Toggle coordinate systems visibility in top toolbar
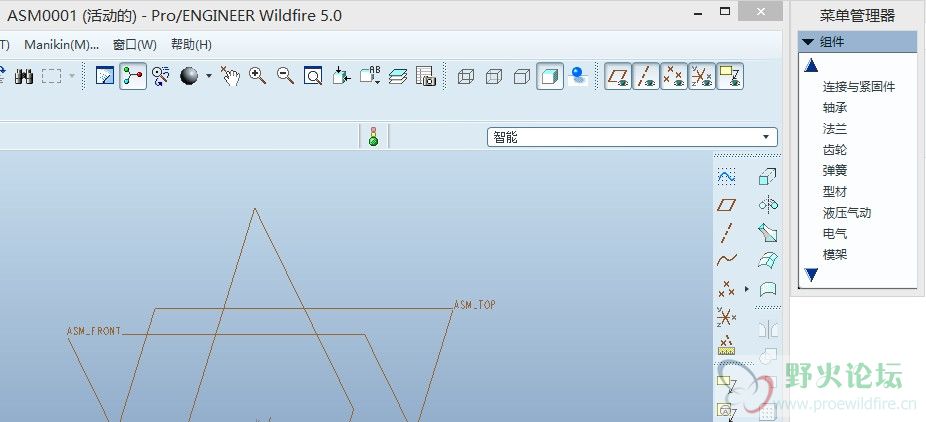Screen dimensions: 926x422 pos(702,76)
